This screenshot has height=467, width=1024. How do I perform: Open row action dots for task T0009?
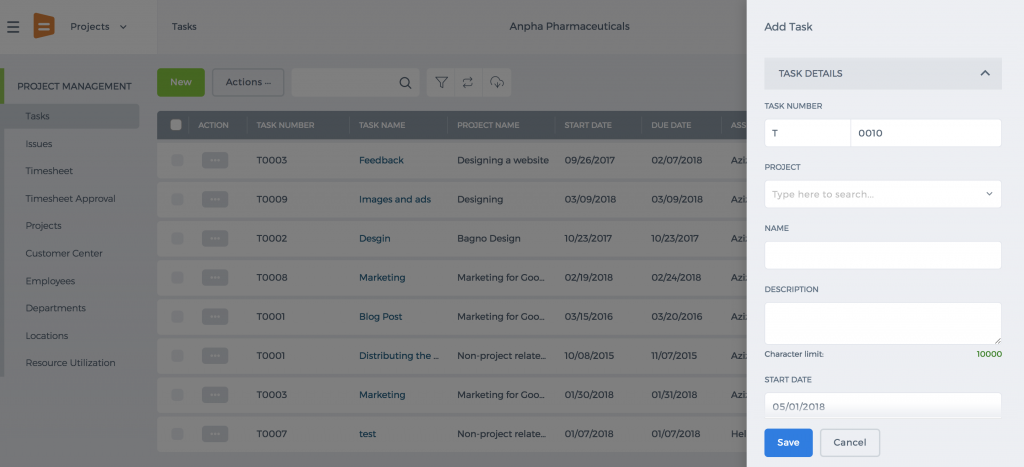coord(215,199)
